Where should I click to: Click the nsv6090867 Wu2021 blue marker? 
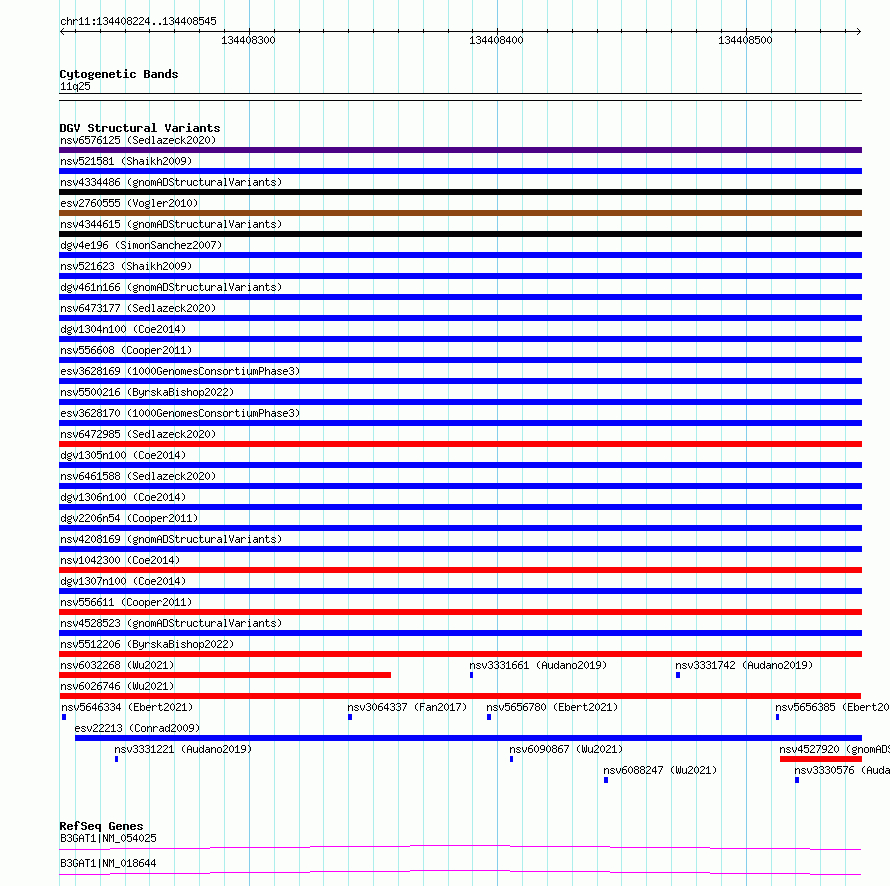tap(511, 759)
